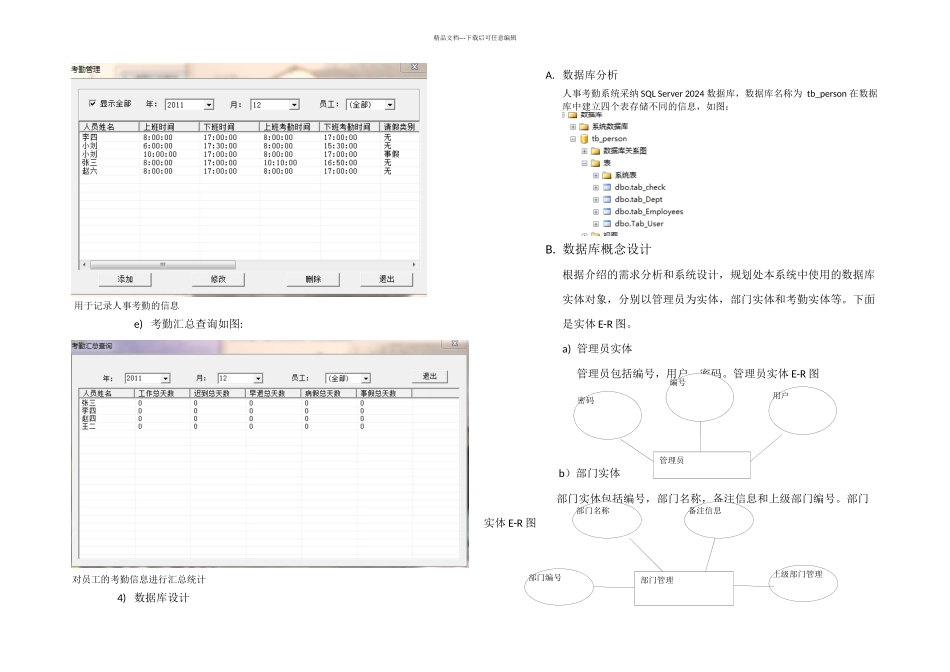Open the 年 dropdown in 考勤汇总查询
Screen dimensions: 950x672
click(x=165, y=378)
